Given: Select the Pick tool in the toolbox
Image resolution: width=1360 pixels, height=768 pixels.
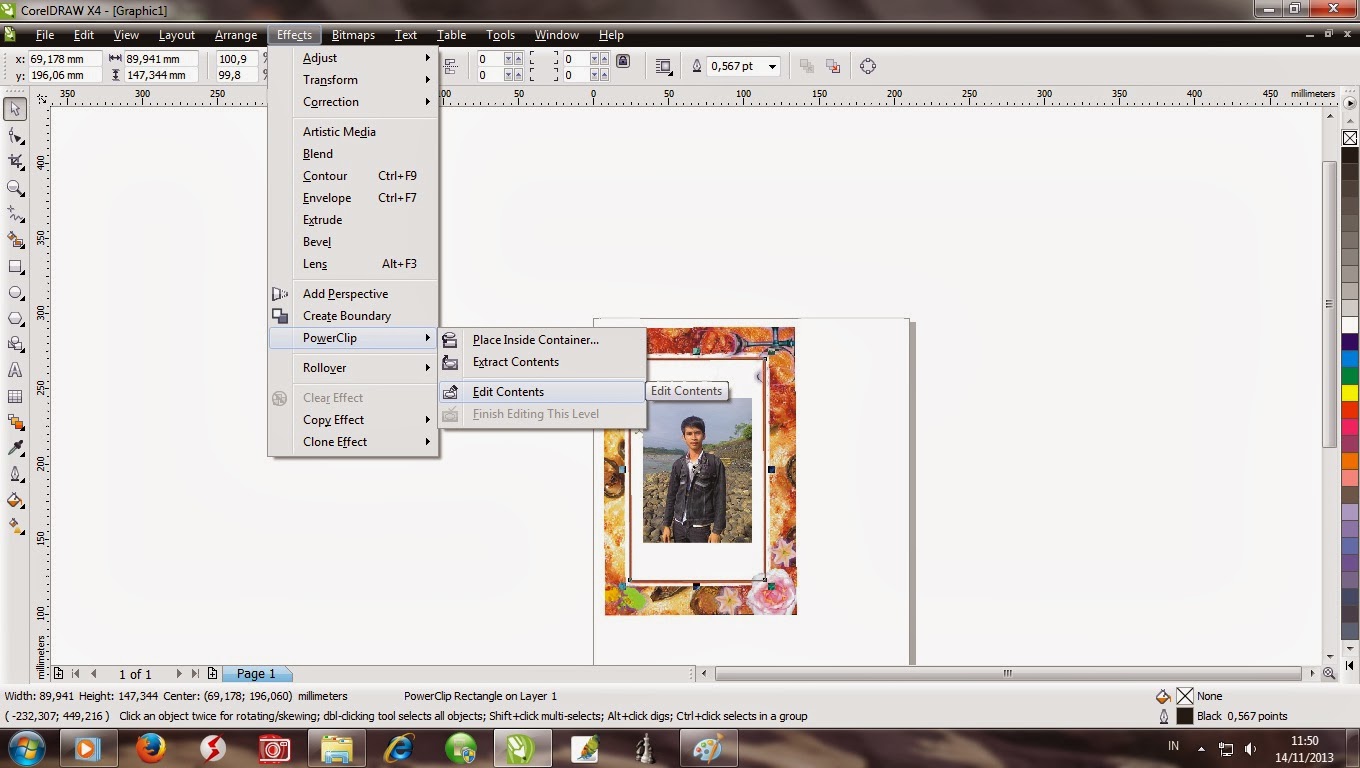Looking at the screenshot, I should point(14,109).
